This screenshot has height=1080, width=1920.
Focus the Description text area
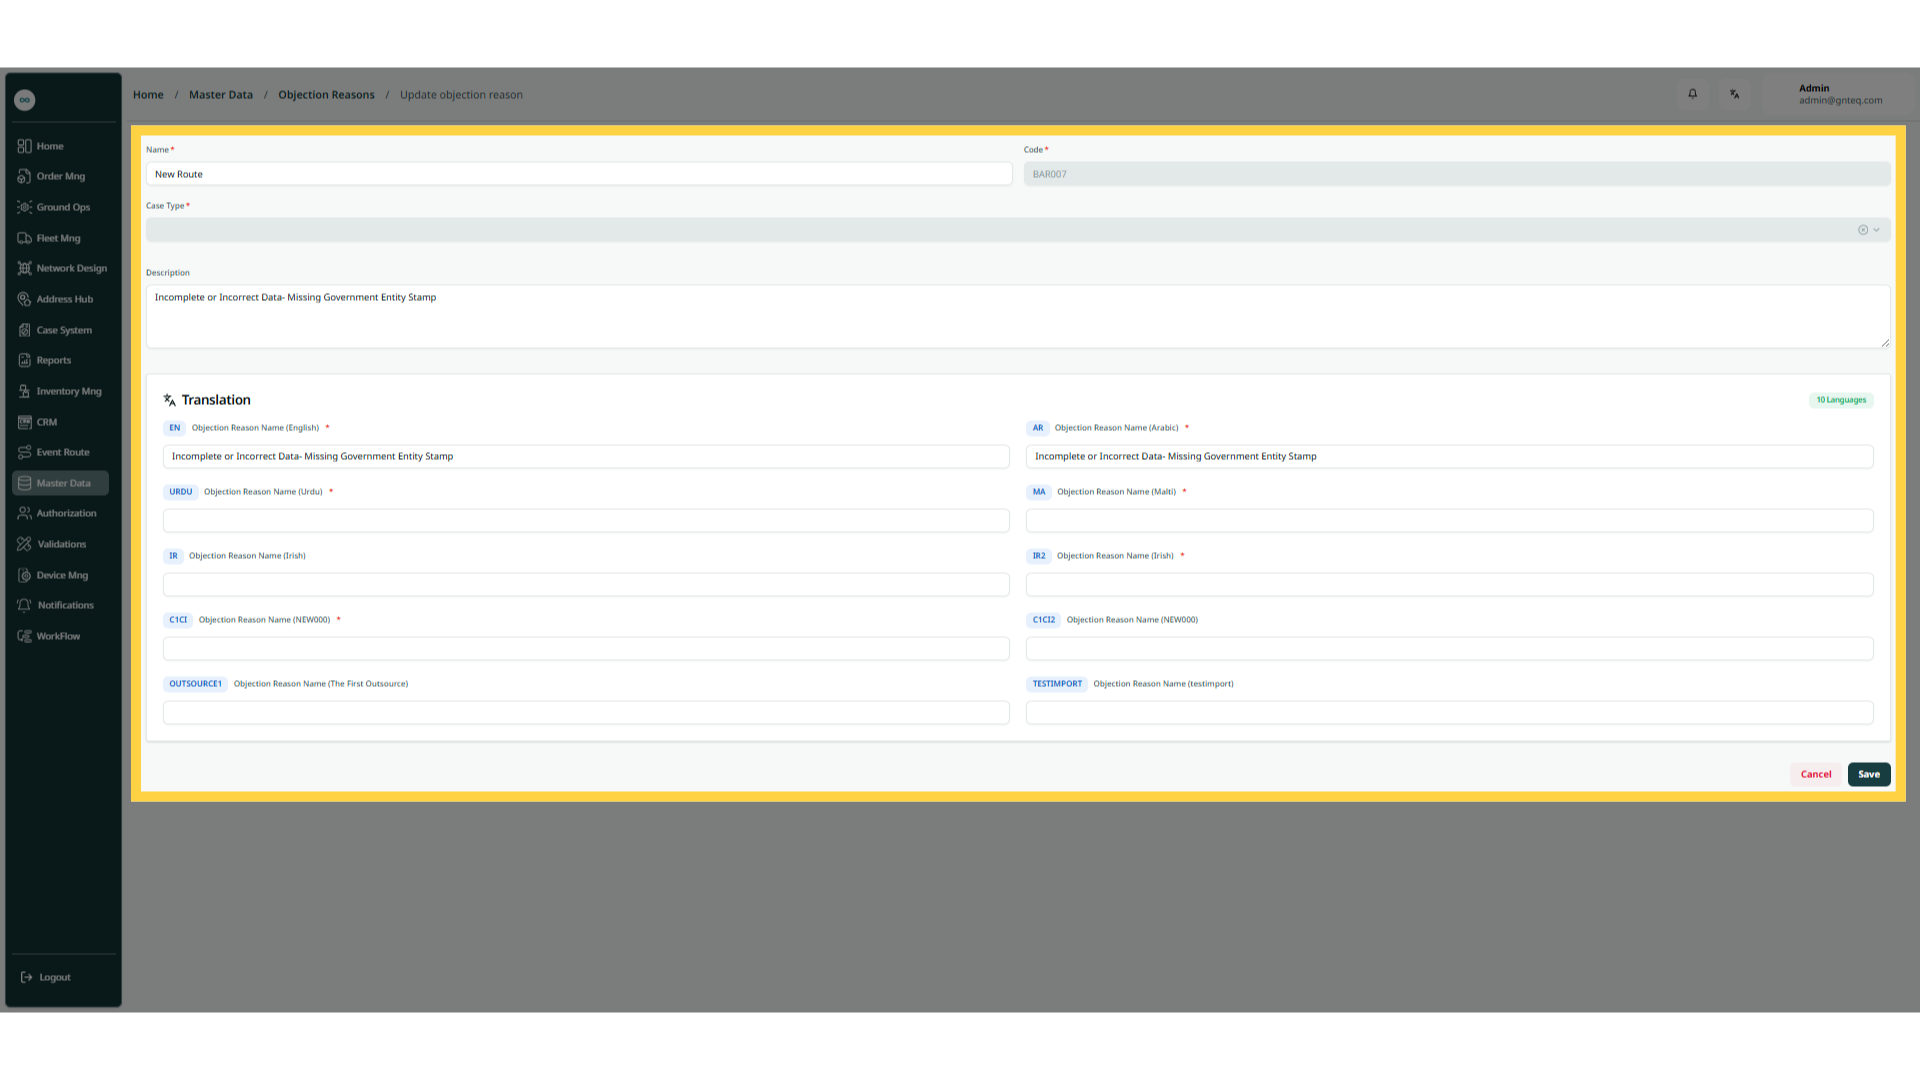[1018, 317]
